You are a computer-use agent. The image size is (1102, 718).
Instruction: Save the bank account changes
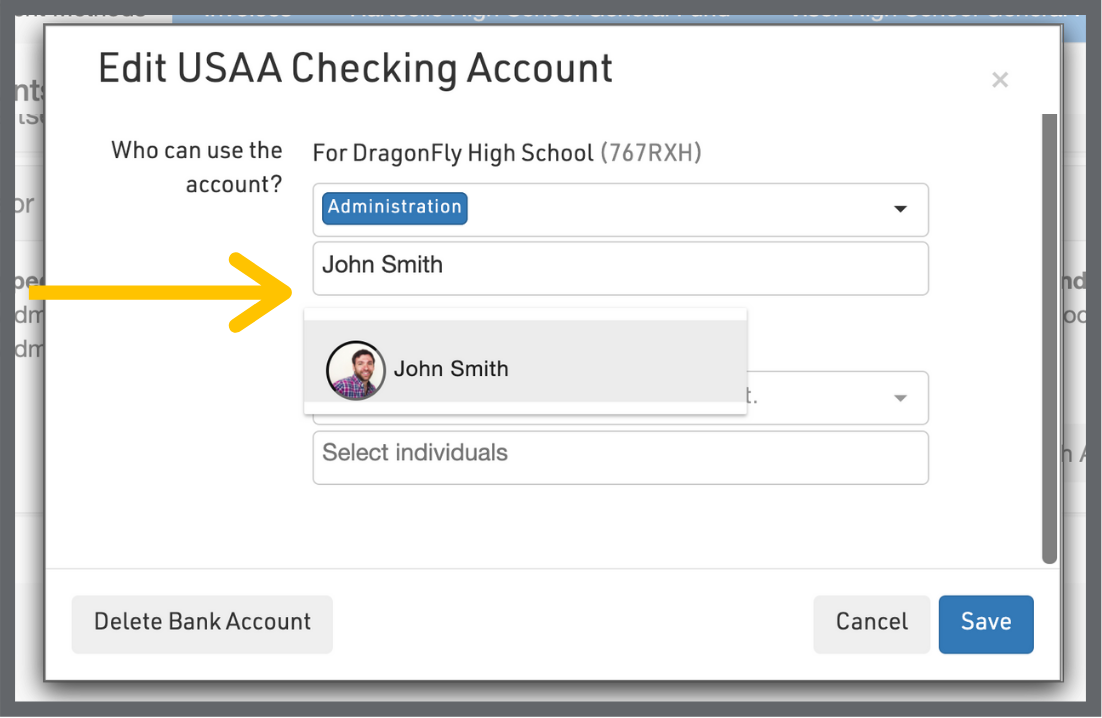(x=985, y=624)
